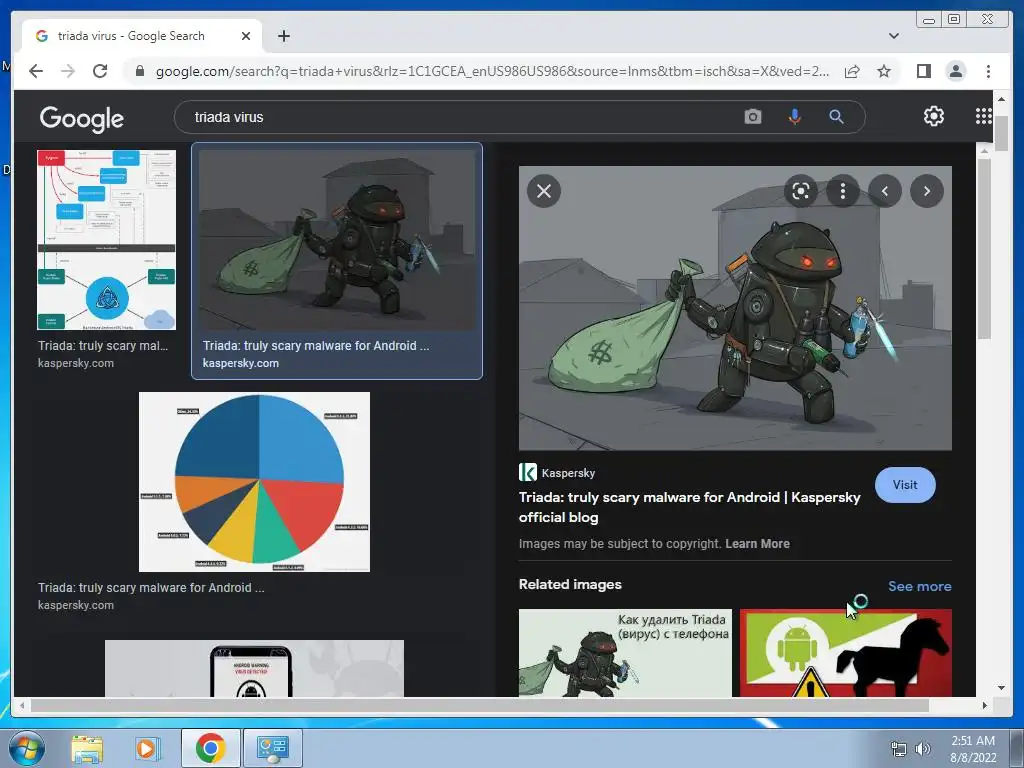Reload the page
The width and height of the screenshot is (1024, 768).
(x=99, y=71)
